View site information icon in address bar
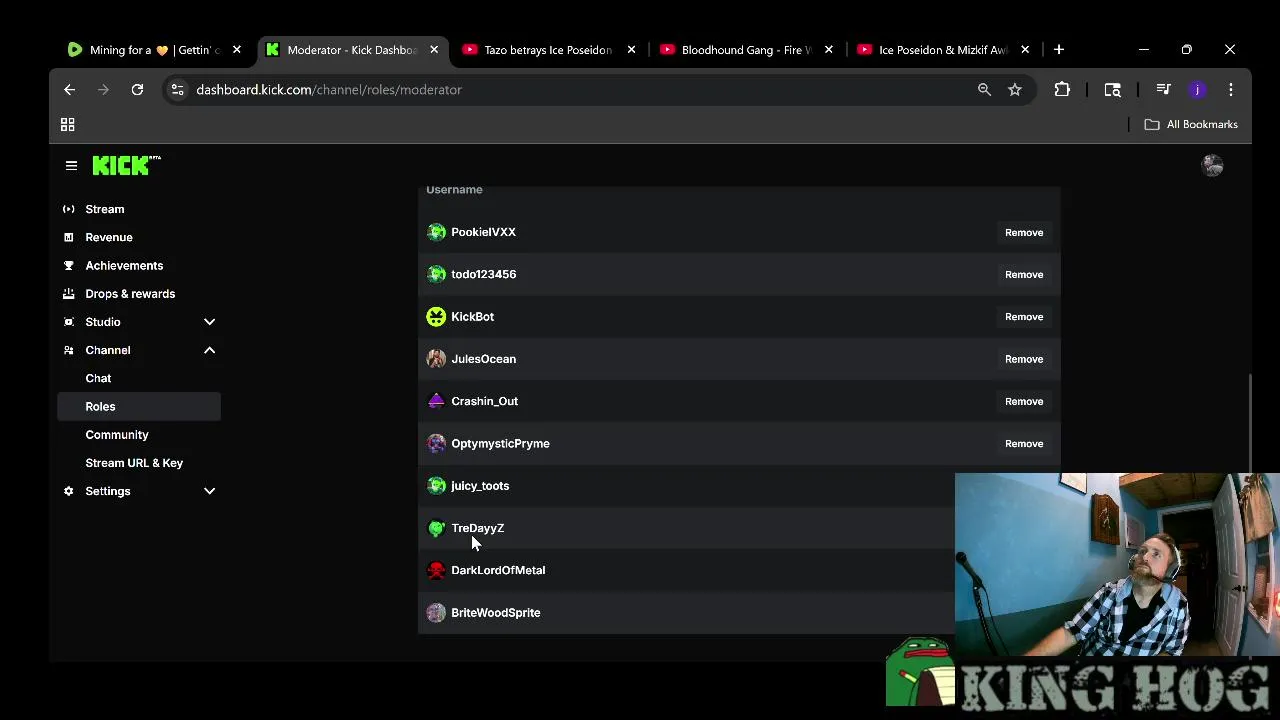This screenshot has width=1280, height=720. click(x=177, y=90)
